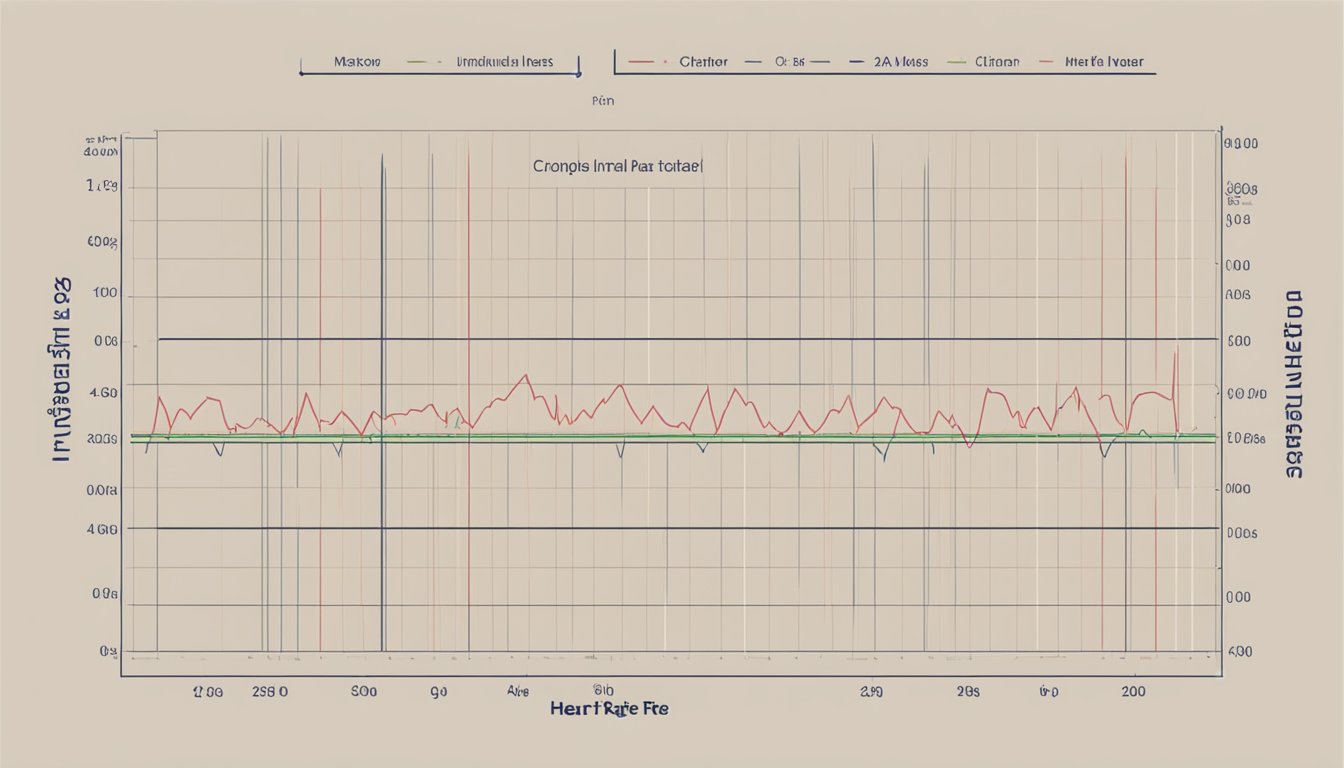Toggle the Charter series visibility
This screenshot has width=1344, height=768.
pyautogui.click(x=702, y=60)
